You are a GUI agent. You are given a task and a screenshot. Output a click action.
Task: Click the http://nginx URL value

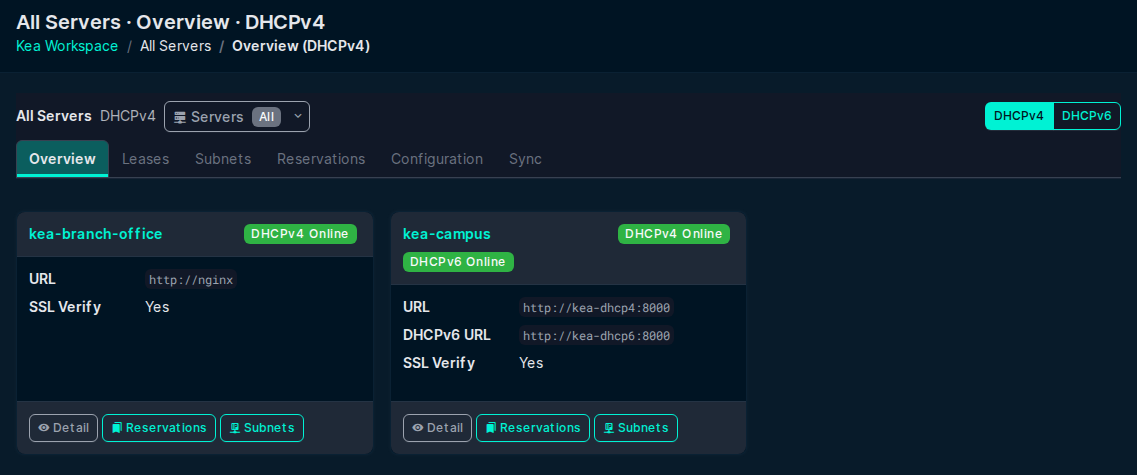[191, 280]
